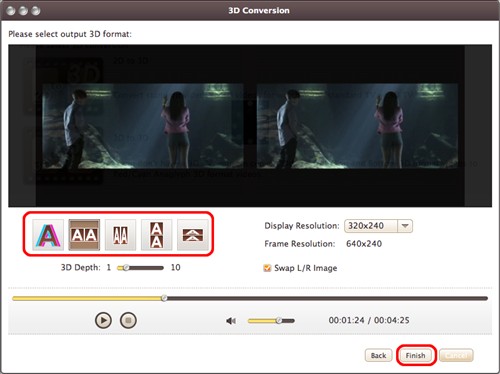The height and width of the screenshot is (374, 500).
Task: Click the Cancel button
Action: [x=456, y=355]
